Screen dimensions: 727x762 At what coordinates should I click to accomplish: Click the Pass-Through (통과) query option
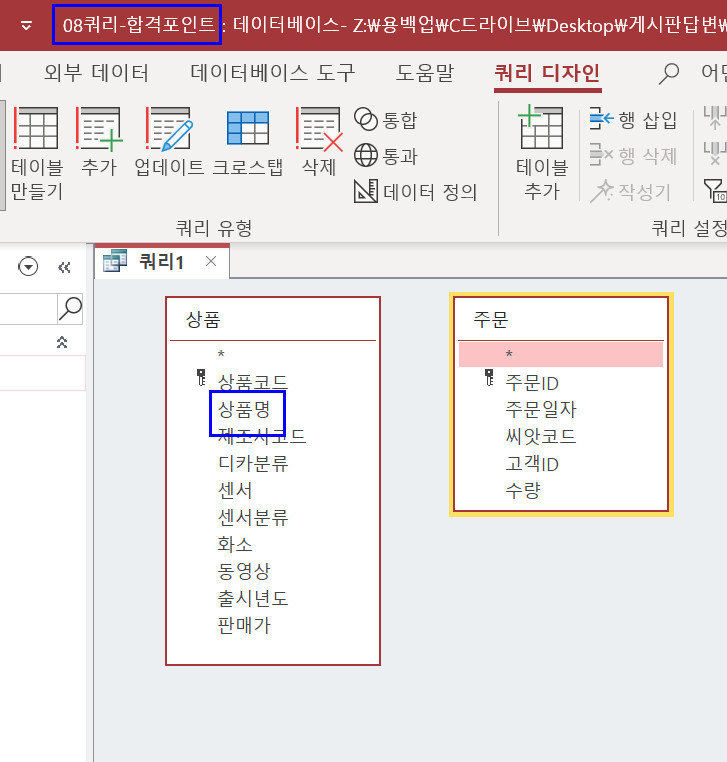point(387,156)
